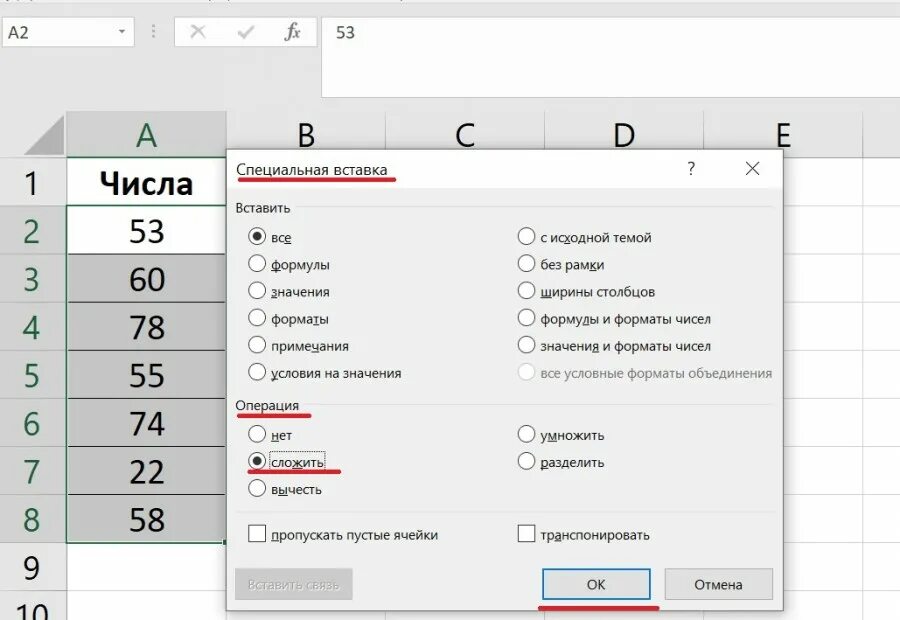Select значения и форматы чисел option
The width and height of the screenshot is (900, 620).
[614, 345]
